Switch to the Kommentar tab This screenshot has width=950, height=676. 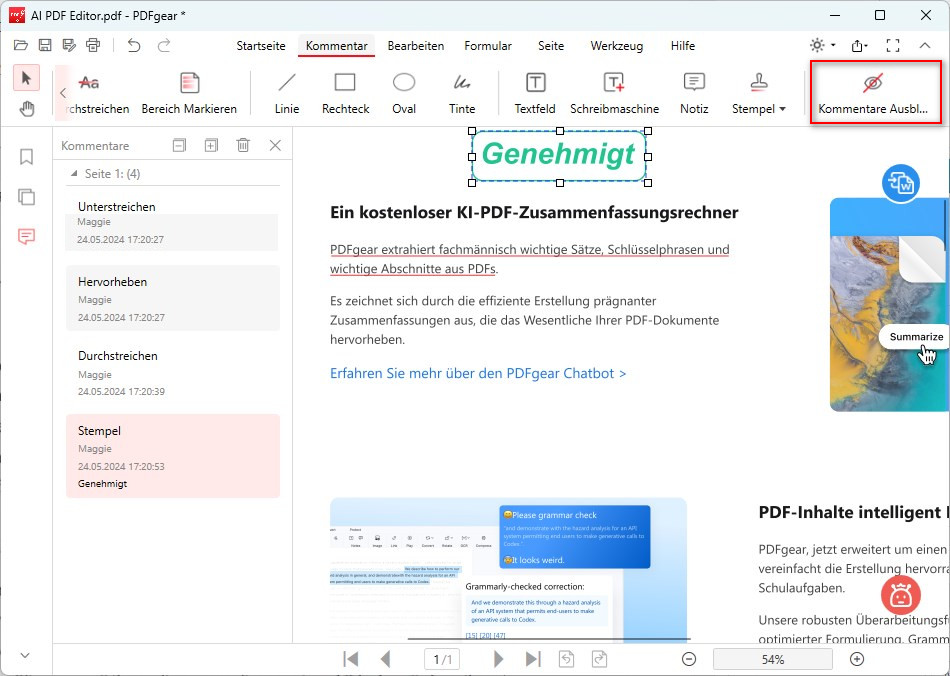coord(336,46)
